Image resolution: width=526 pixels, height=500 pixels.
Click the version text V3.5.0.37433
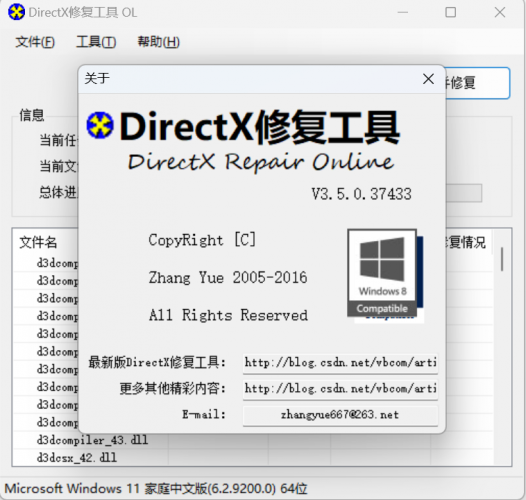tap(362, 194)
